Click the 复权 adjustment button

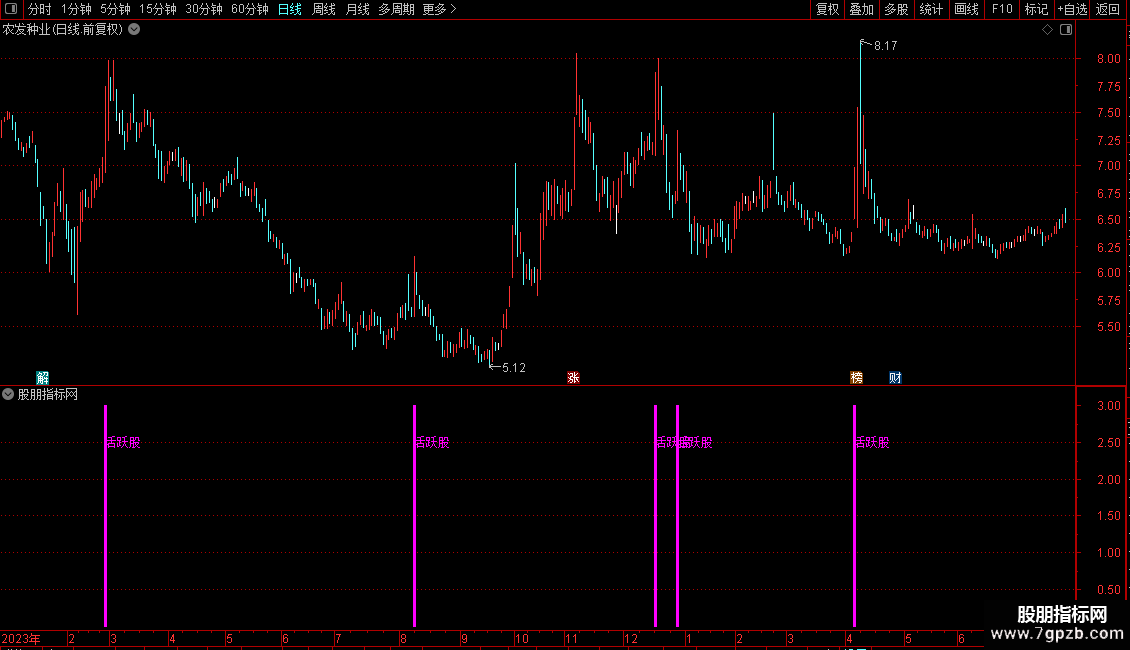tap(827, 9)
